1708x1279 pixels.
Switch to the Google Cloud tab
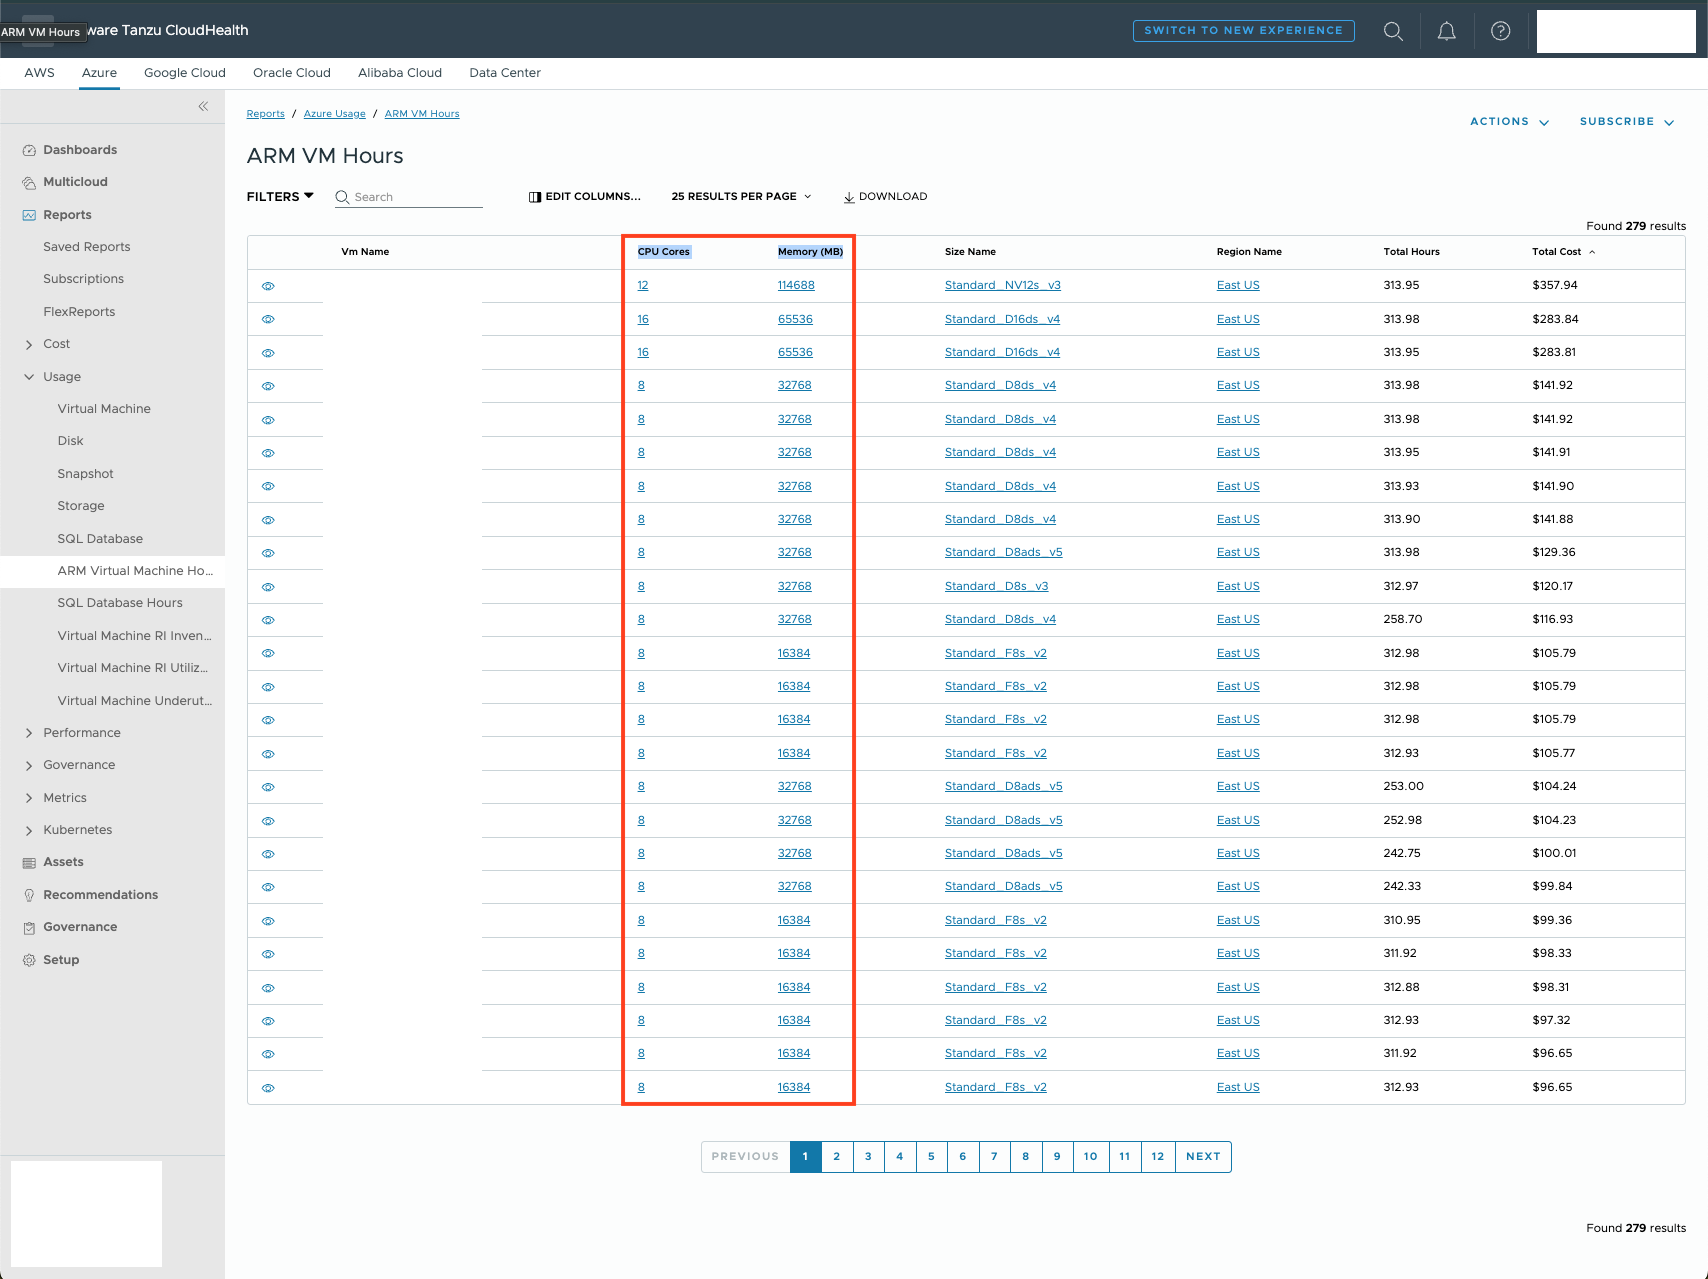185,73
